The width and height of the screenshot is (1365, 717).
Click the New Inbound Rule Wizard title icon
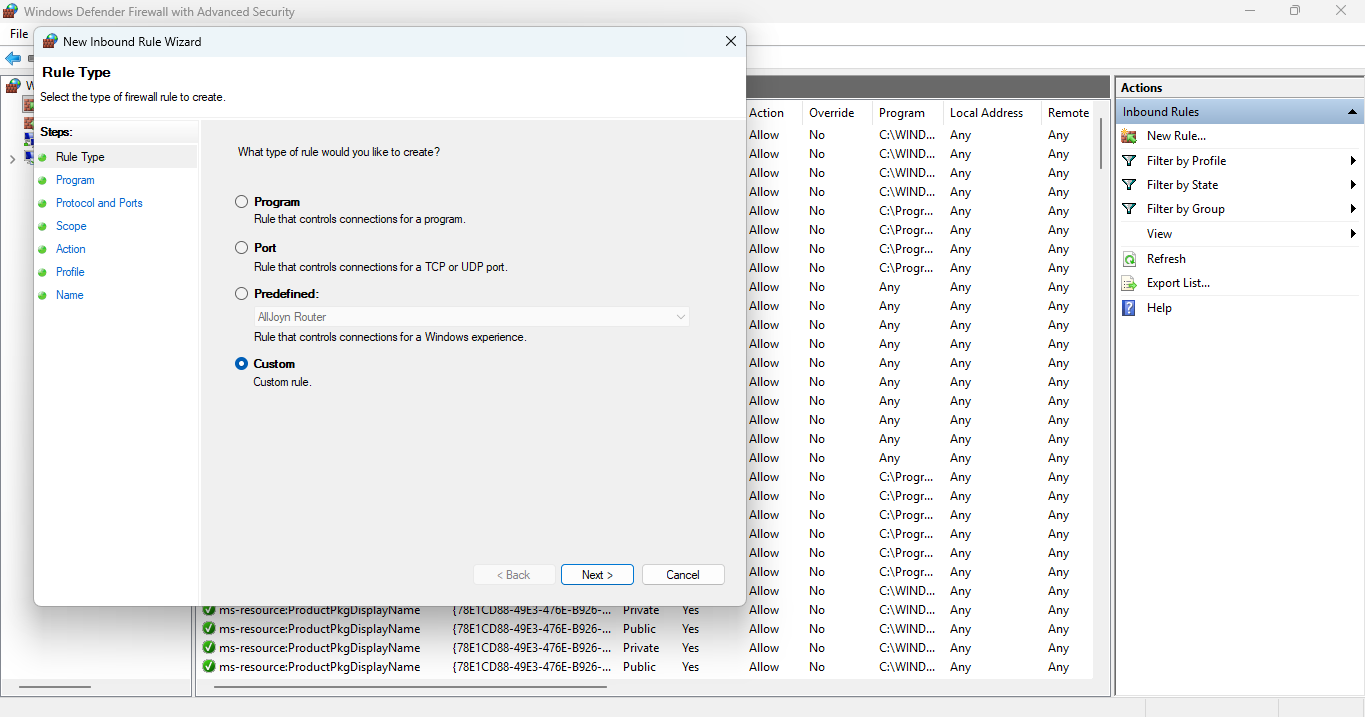pos(50,42)
